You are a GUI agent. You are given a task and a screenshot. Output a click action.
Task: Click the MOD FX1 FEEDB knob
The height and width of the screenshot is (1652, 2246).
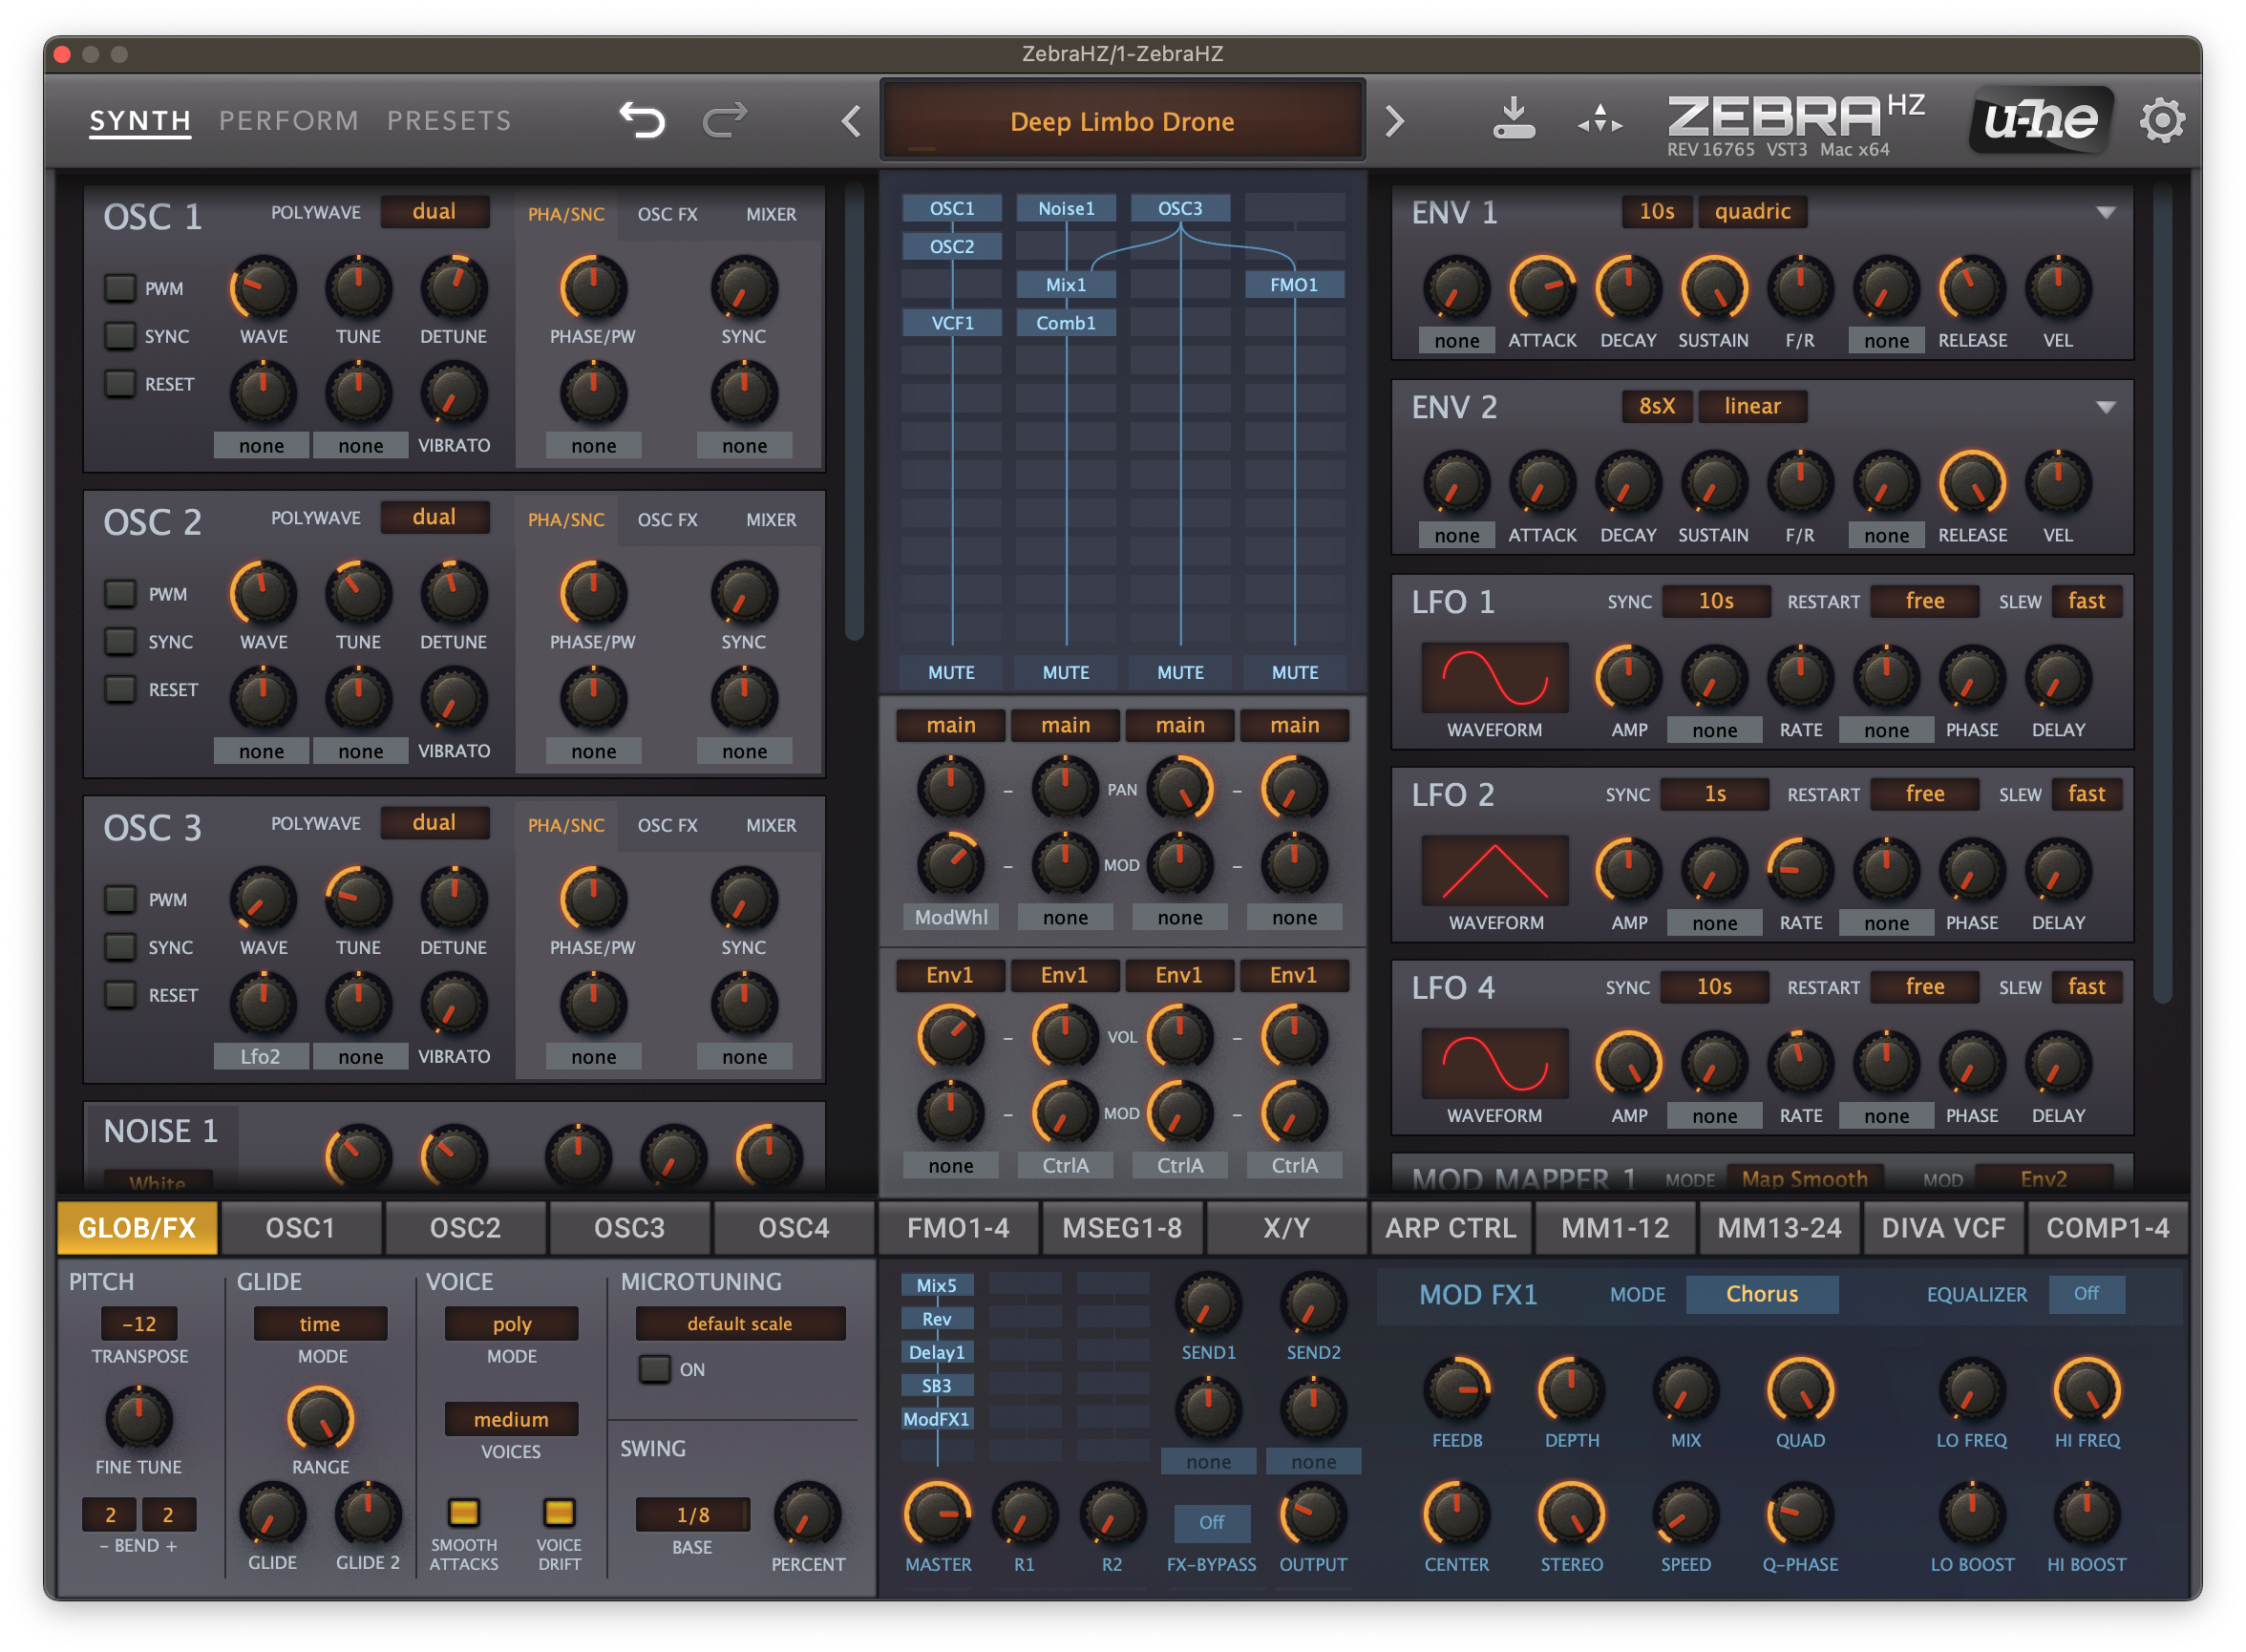click(x=1457, y=1391)
